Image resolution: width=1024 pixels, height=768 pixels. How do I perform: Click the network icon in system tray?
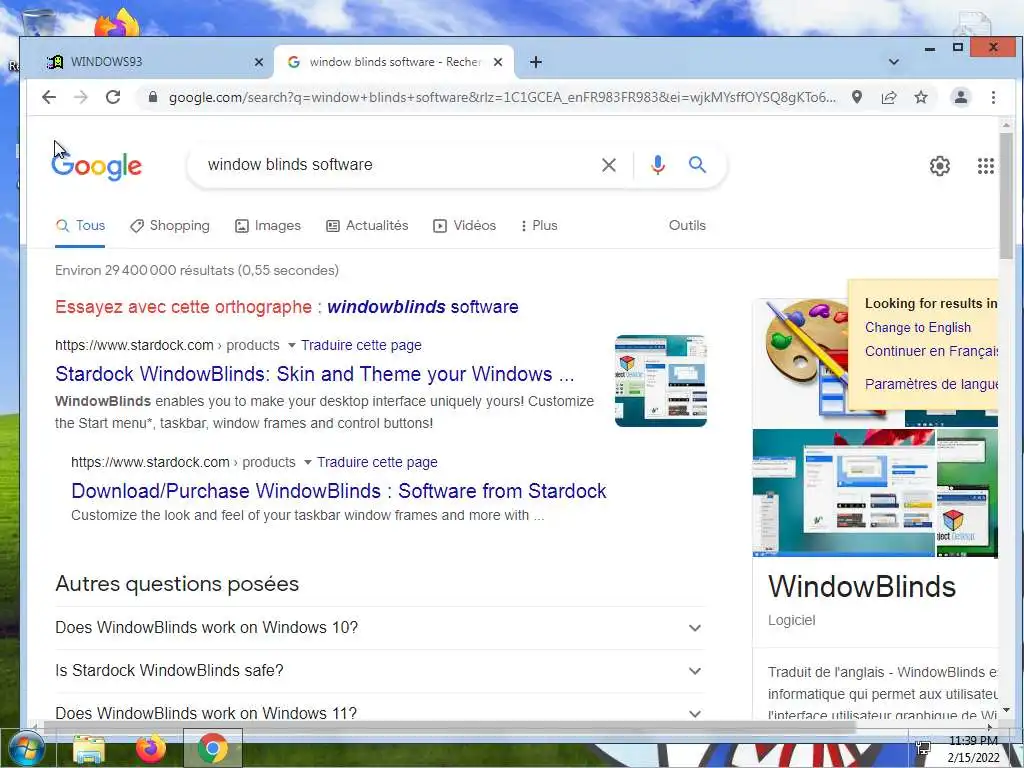click(x=923, y=748)
